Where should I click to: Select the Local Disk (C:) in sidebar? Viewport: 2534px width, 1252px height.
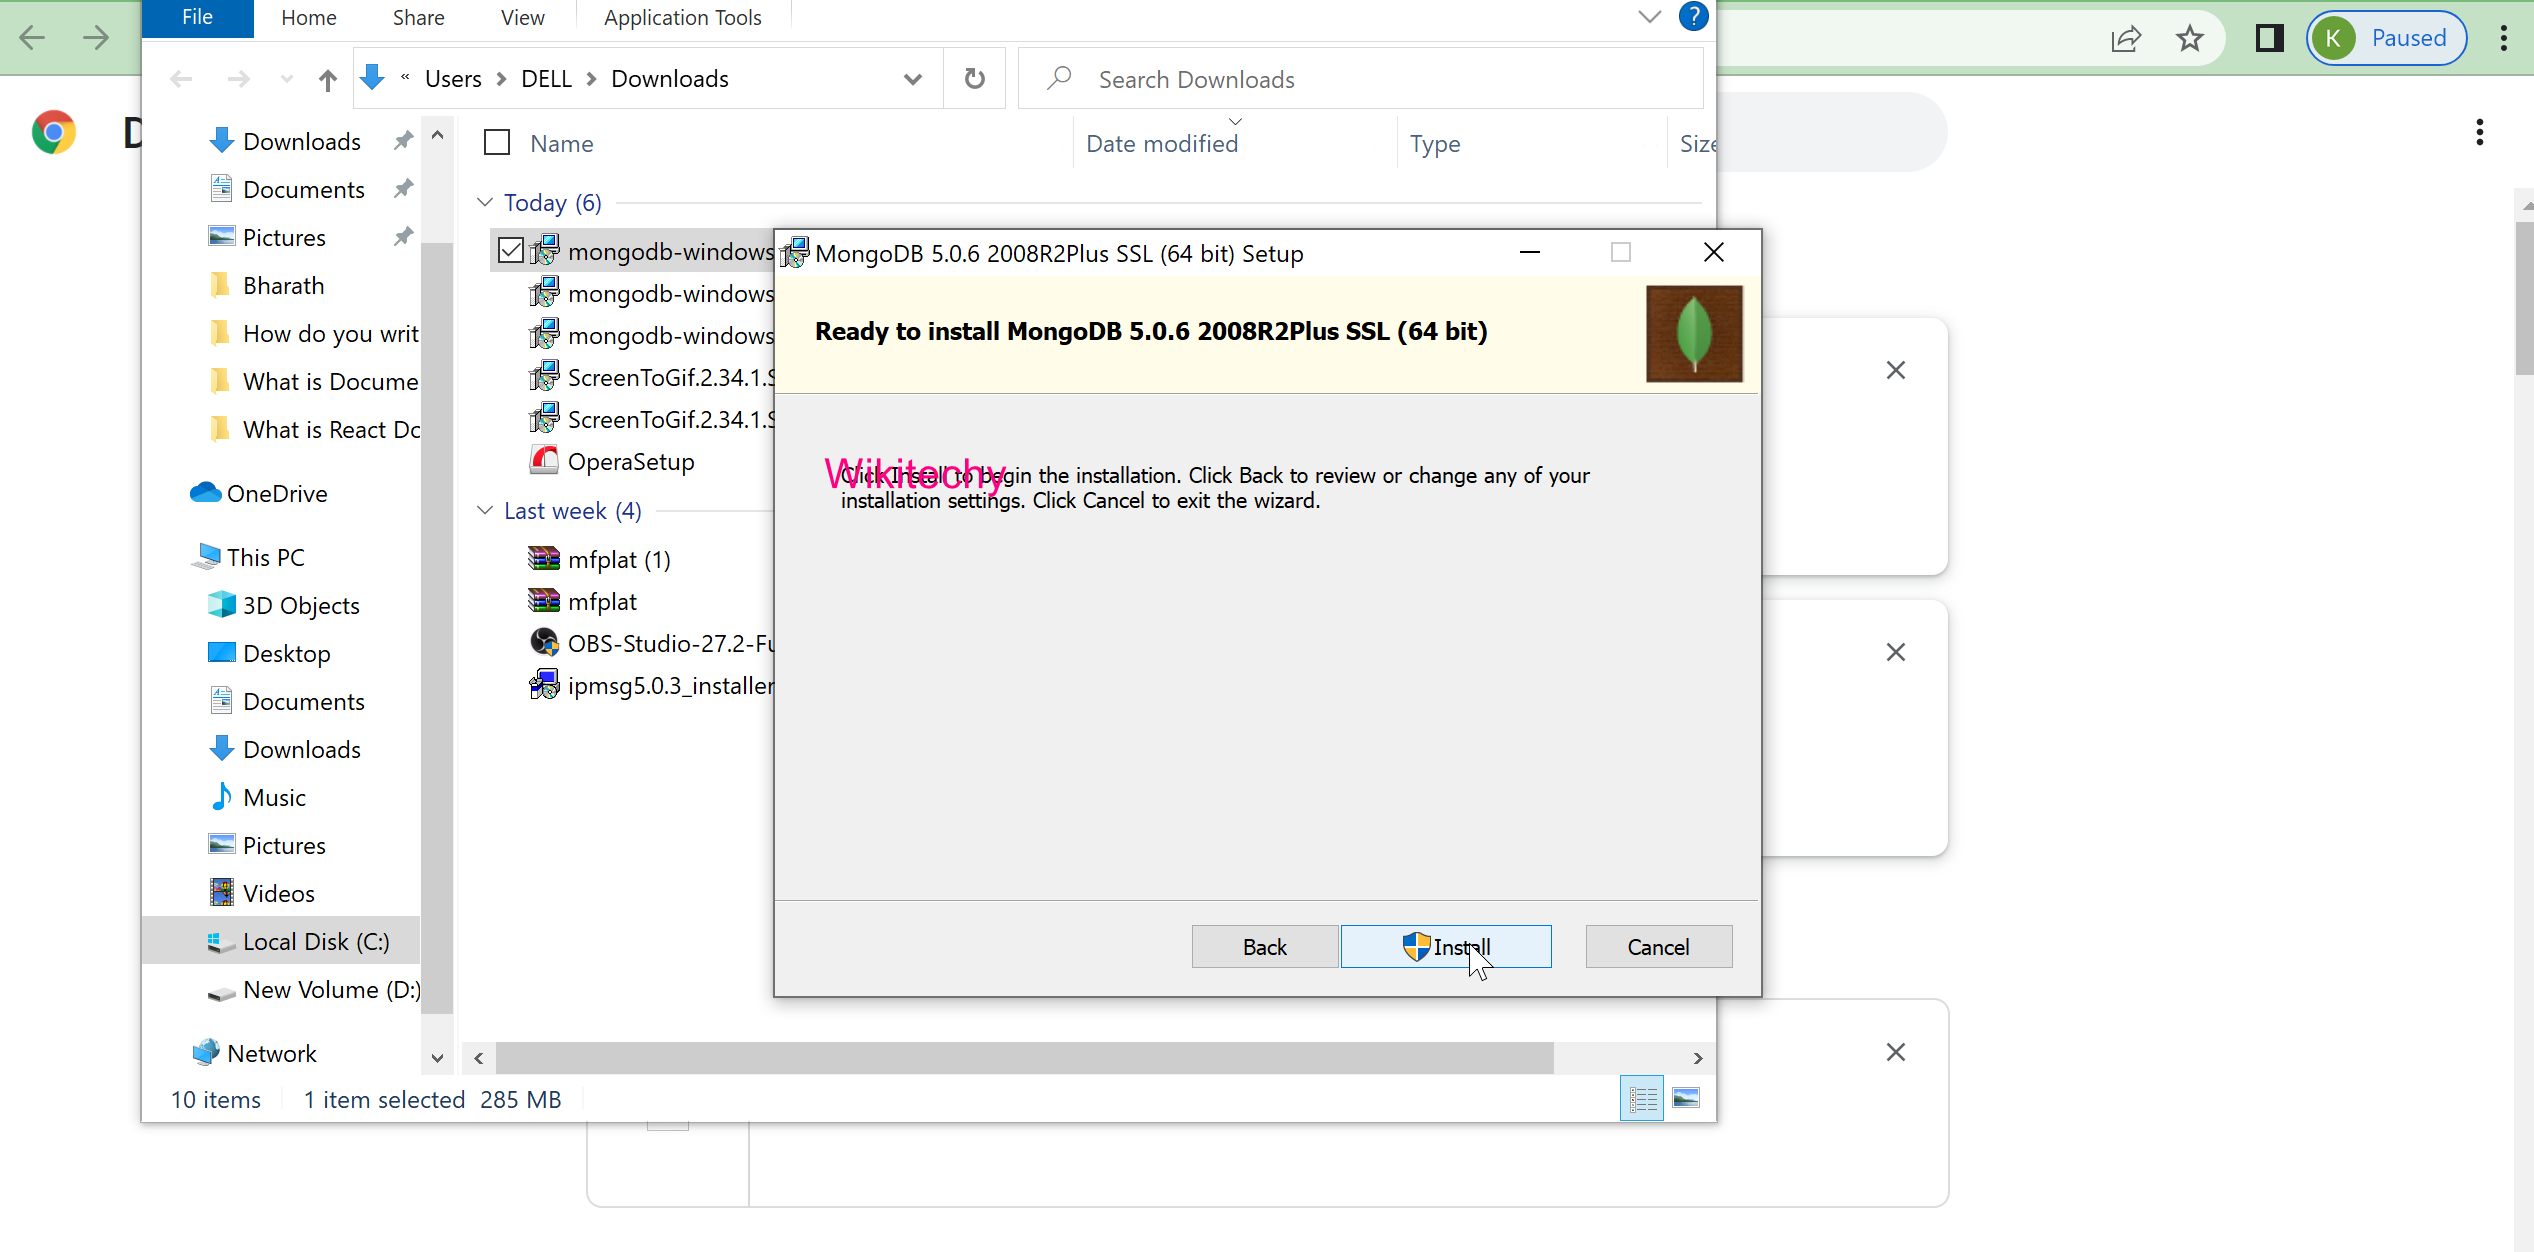click(315, 940)
